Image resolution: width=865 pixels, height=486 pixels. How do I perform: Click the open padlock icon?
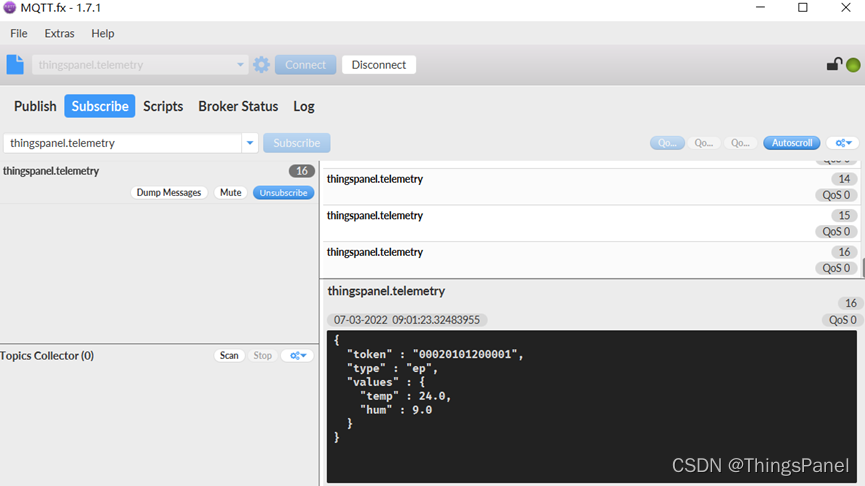coord(834,65)
